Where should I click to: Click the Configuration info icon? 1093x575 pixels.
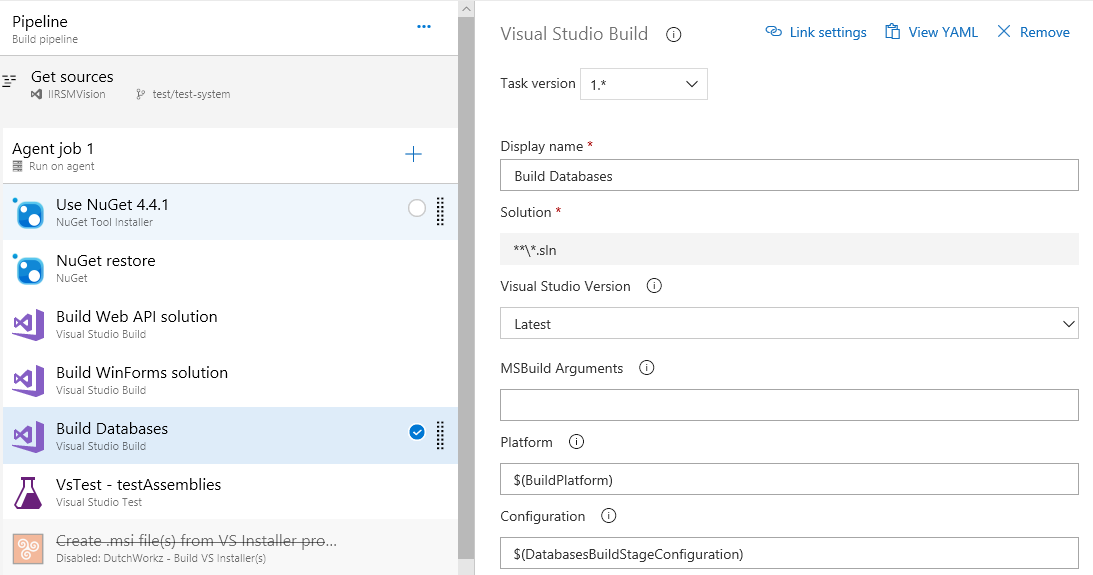point(609,516)
